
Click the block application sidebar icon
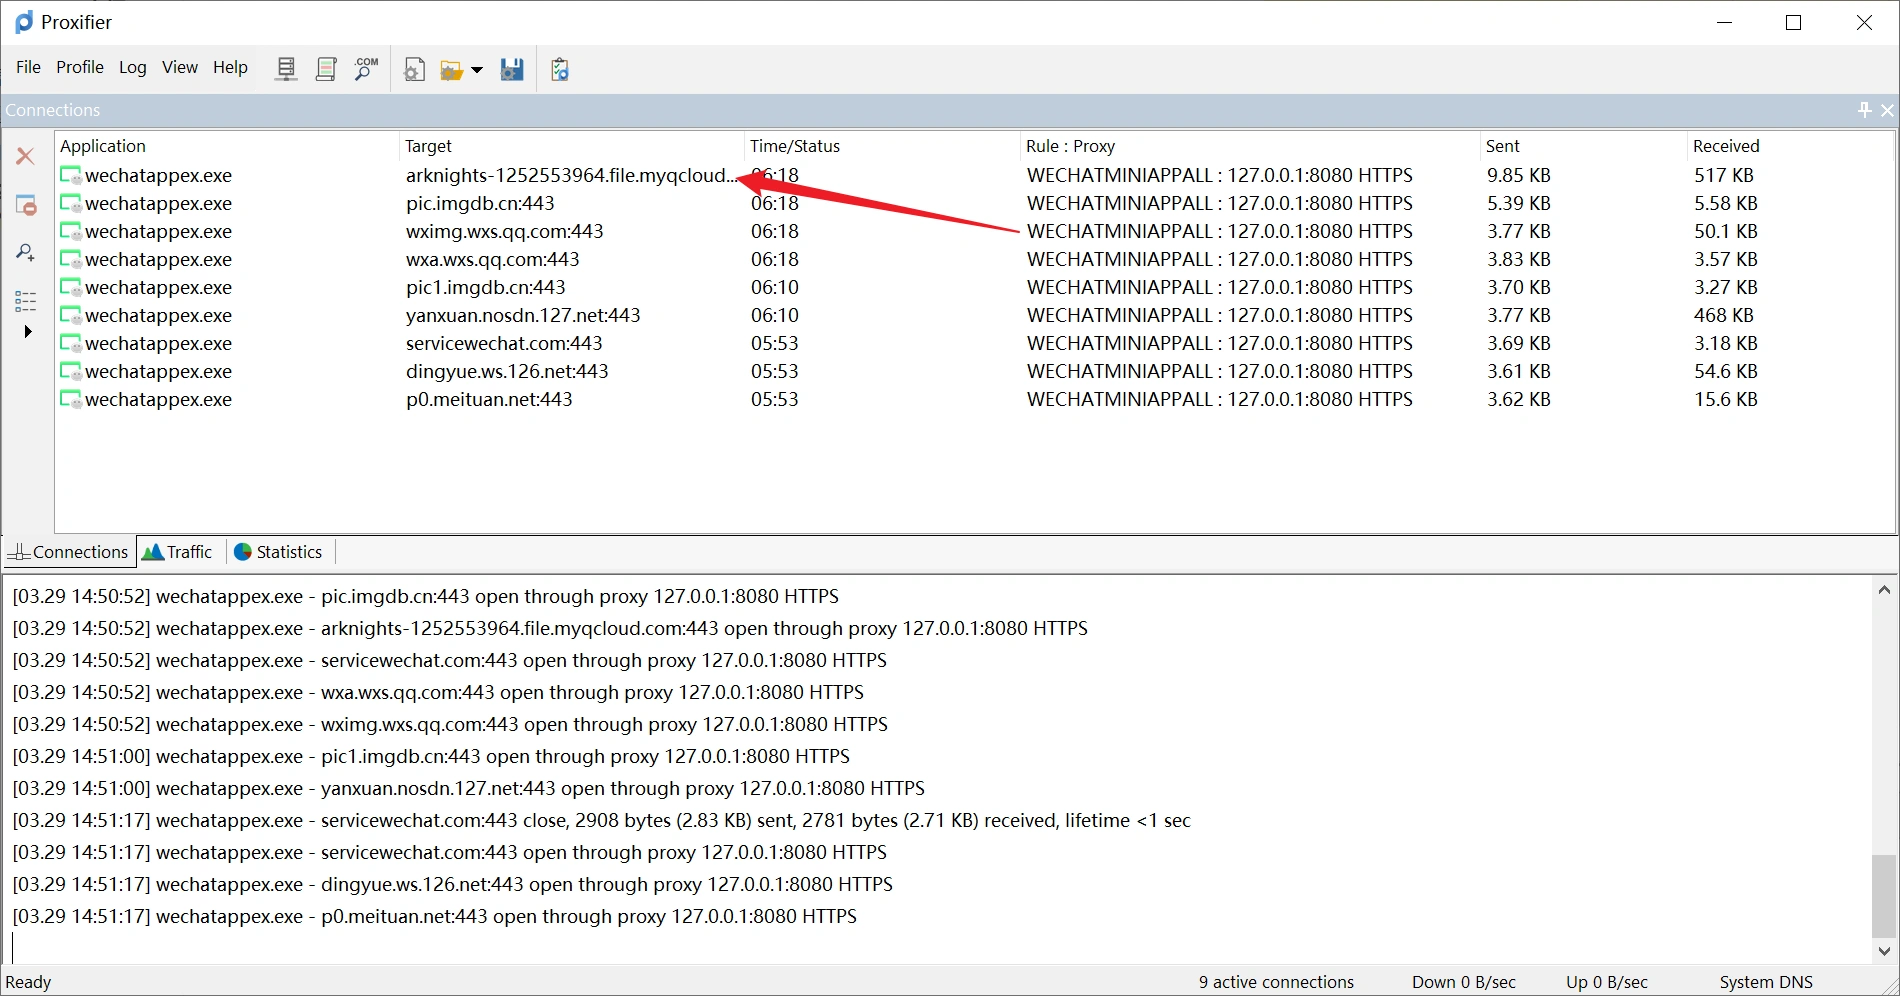26,205
